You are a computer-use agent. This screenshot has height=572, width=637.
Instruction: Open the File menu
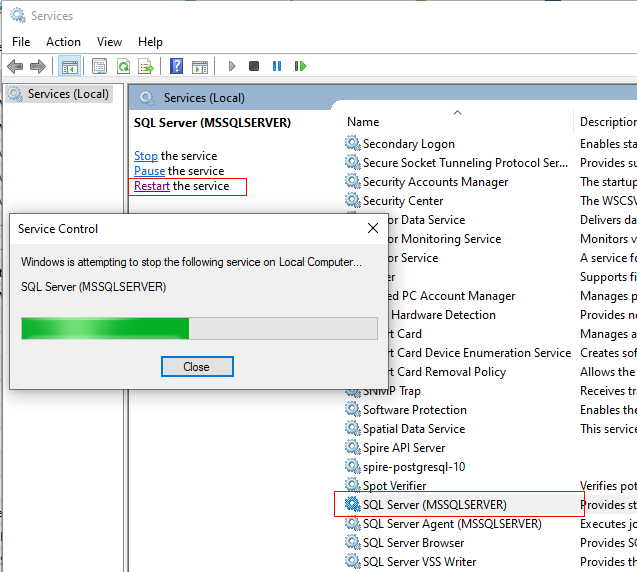tap(21, 42)
